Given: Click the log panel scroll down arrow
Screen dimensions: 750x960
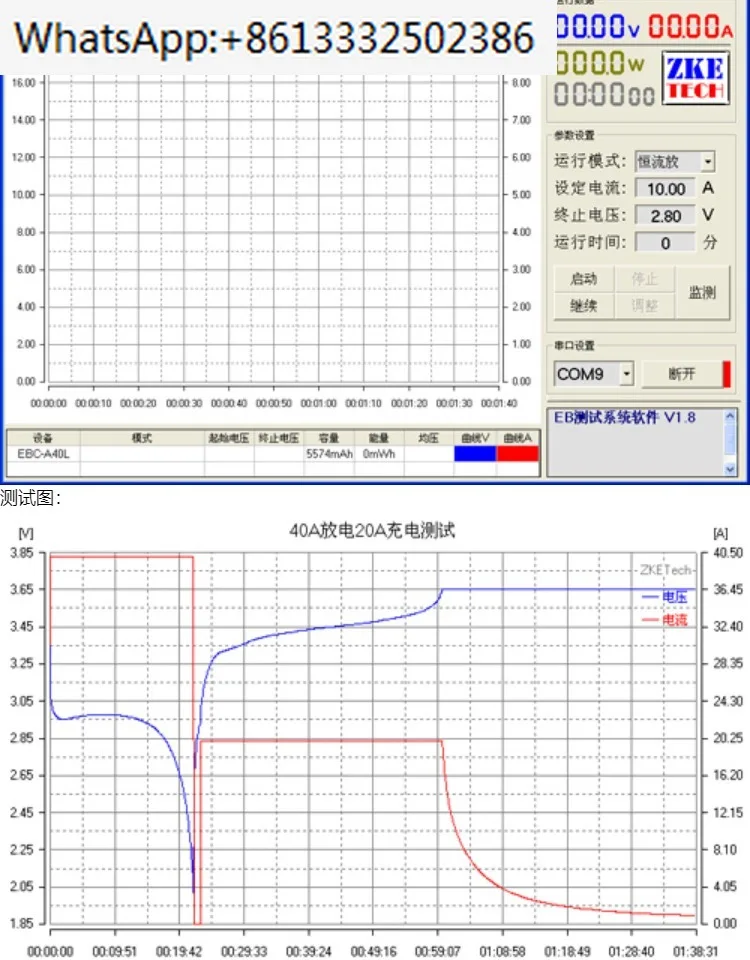Looking at the screenshot, I should point(730,469).
